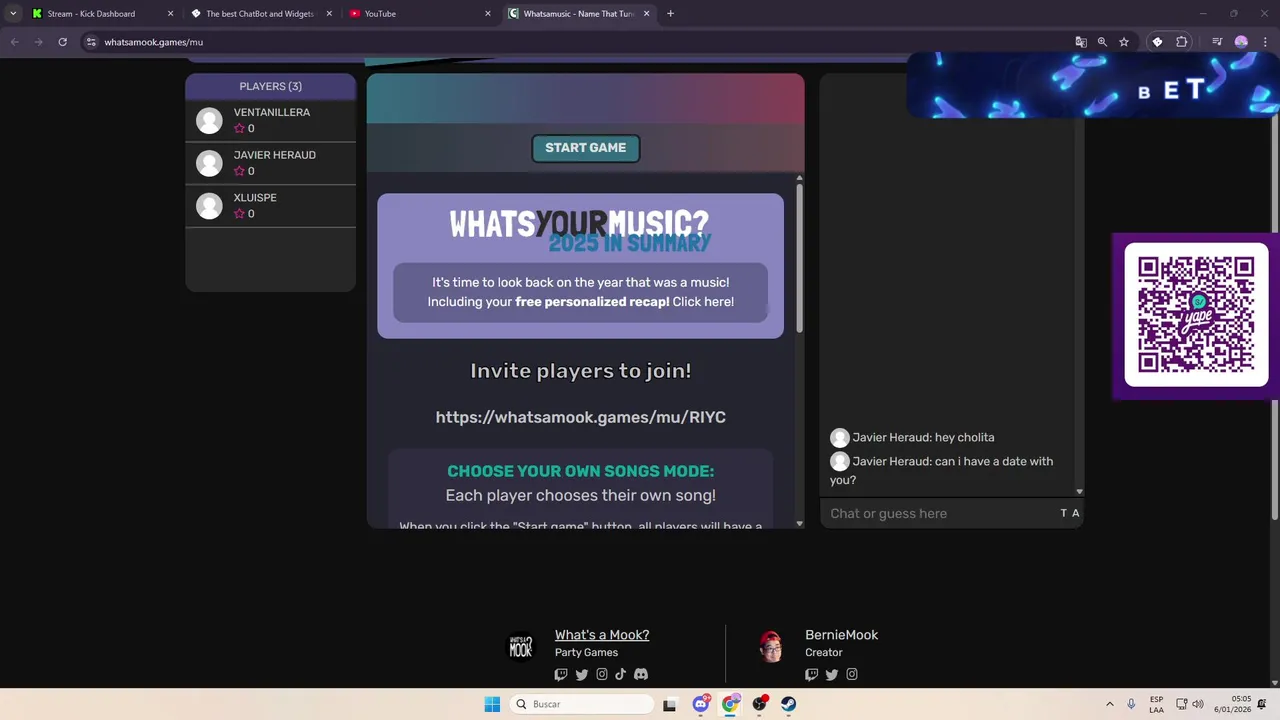Click chat panel scroll down arrow
The image size is (1280, 720).
(x=1079, y=491)
